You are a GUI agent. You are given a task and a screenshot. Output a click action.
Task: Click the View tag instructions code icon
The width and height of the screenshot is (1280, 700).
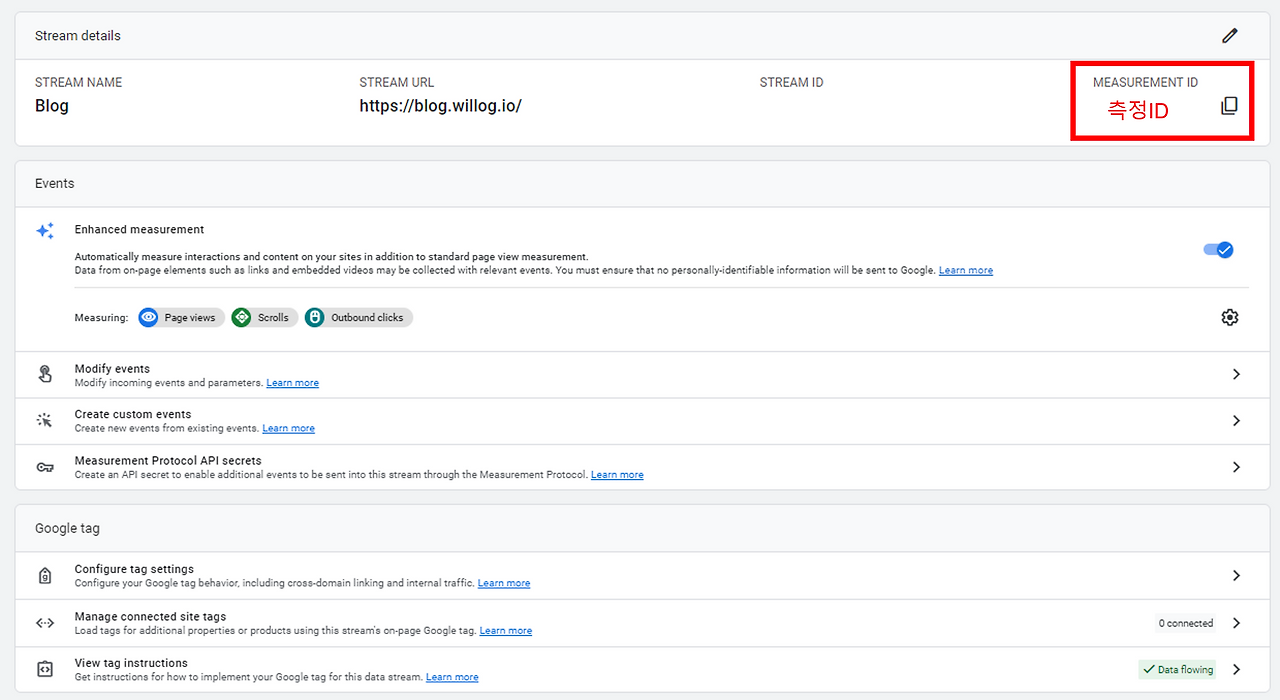(45, 669)
